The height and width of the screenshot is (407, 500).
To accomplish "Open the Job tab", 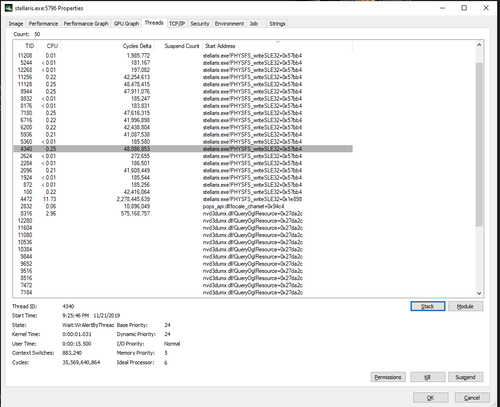I will point(254,24).
